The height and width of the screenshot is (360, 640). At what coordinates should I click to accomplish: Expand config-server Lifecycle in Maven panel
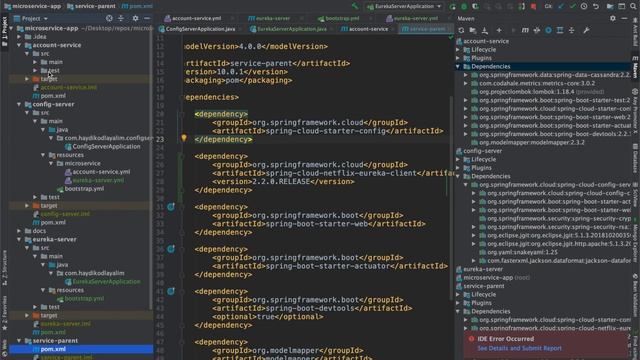click(x=458, y=160)
